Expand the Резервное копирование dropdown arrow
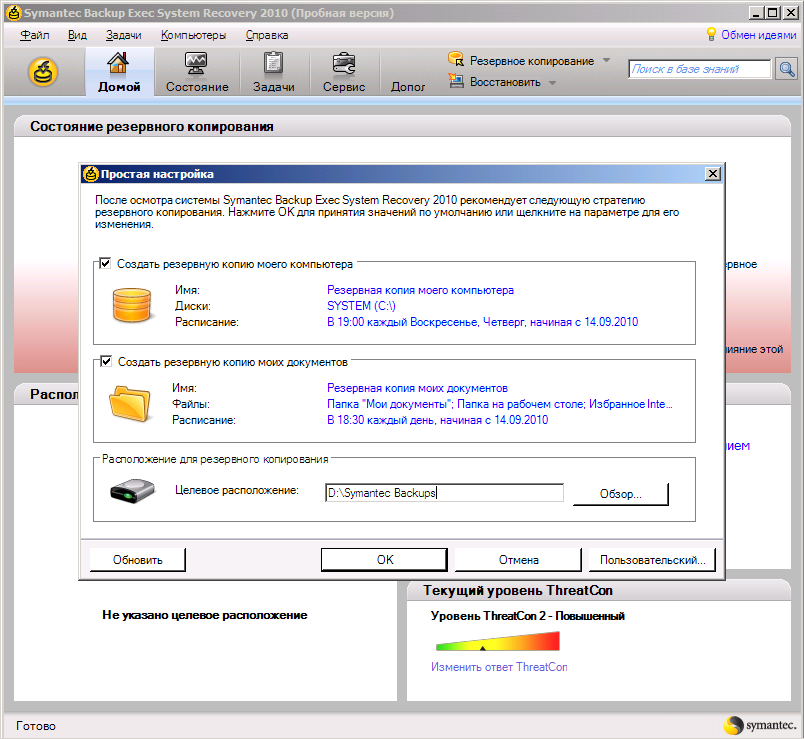 point(607,60)
